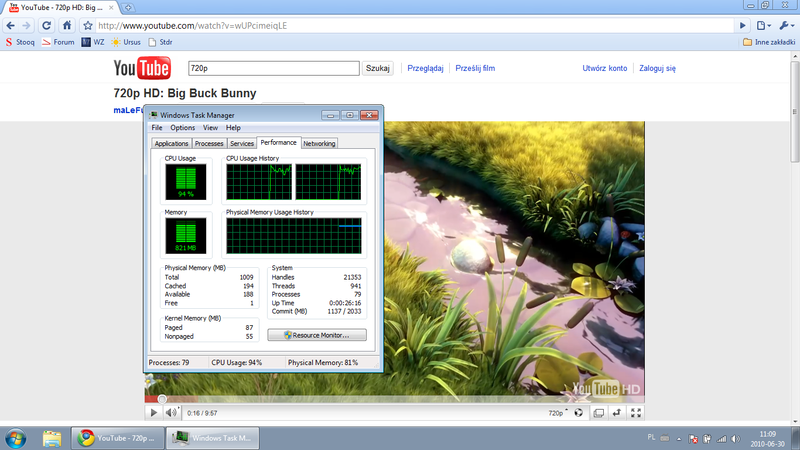Click the Resource Monitor button
The height and width of the screenshot is (450, 800).
click(x=317, y=335)
